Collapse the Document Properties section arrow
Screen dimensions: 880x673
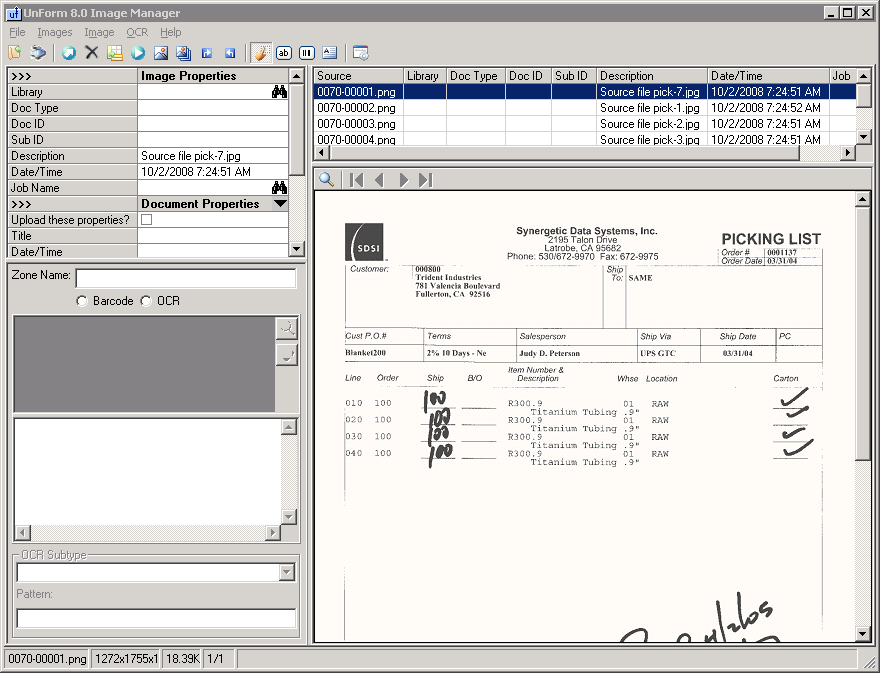point(280,204)
